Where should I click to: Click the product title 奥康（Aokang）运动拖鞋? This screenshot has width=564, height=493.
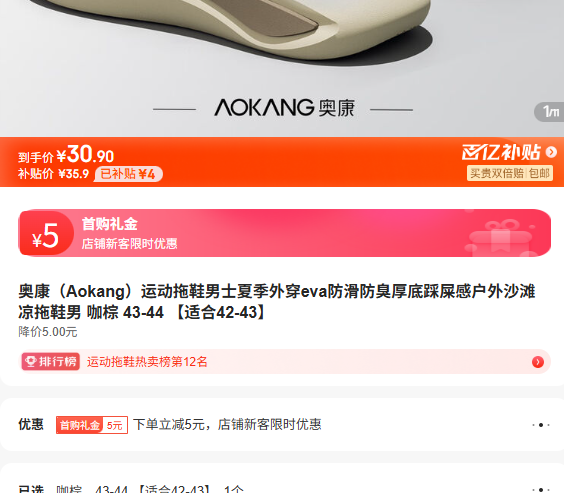pyautogui.click(x=277, y=301)
